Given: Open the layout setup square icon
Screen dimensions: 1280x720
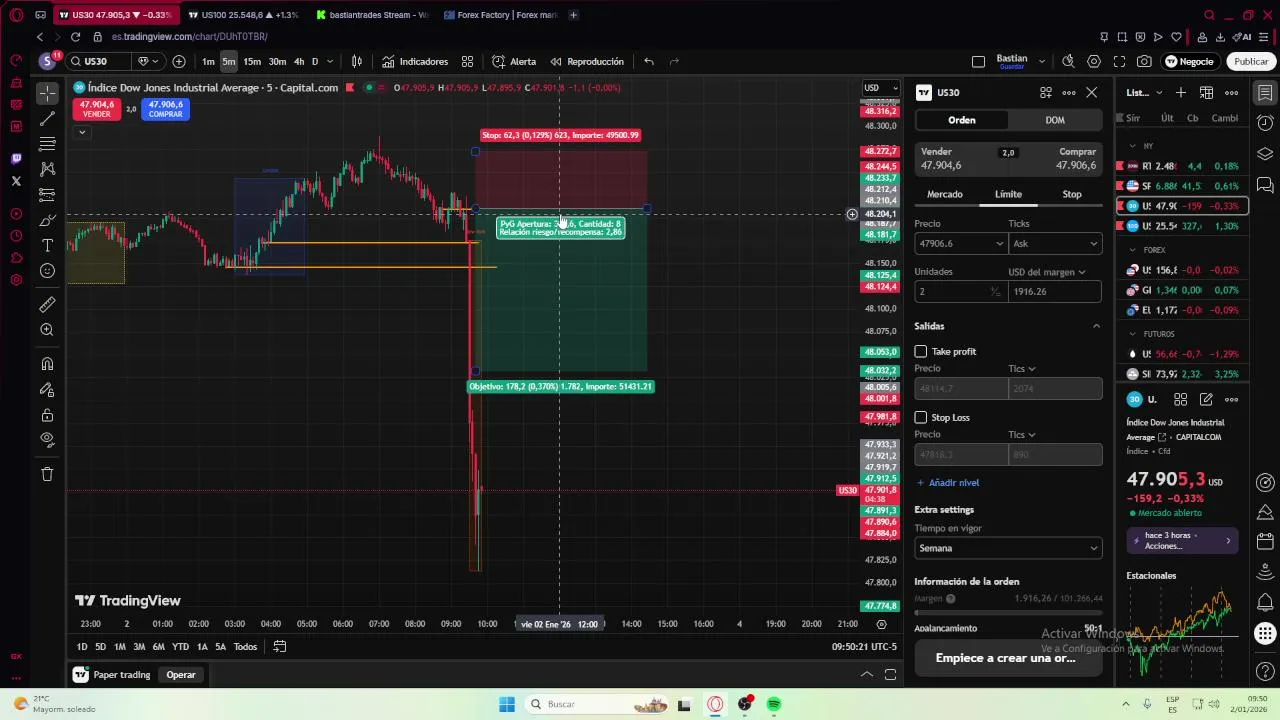Looking at the screenshot, I should click(978, 62).
